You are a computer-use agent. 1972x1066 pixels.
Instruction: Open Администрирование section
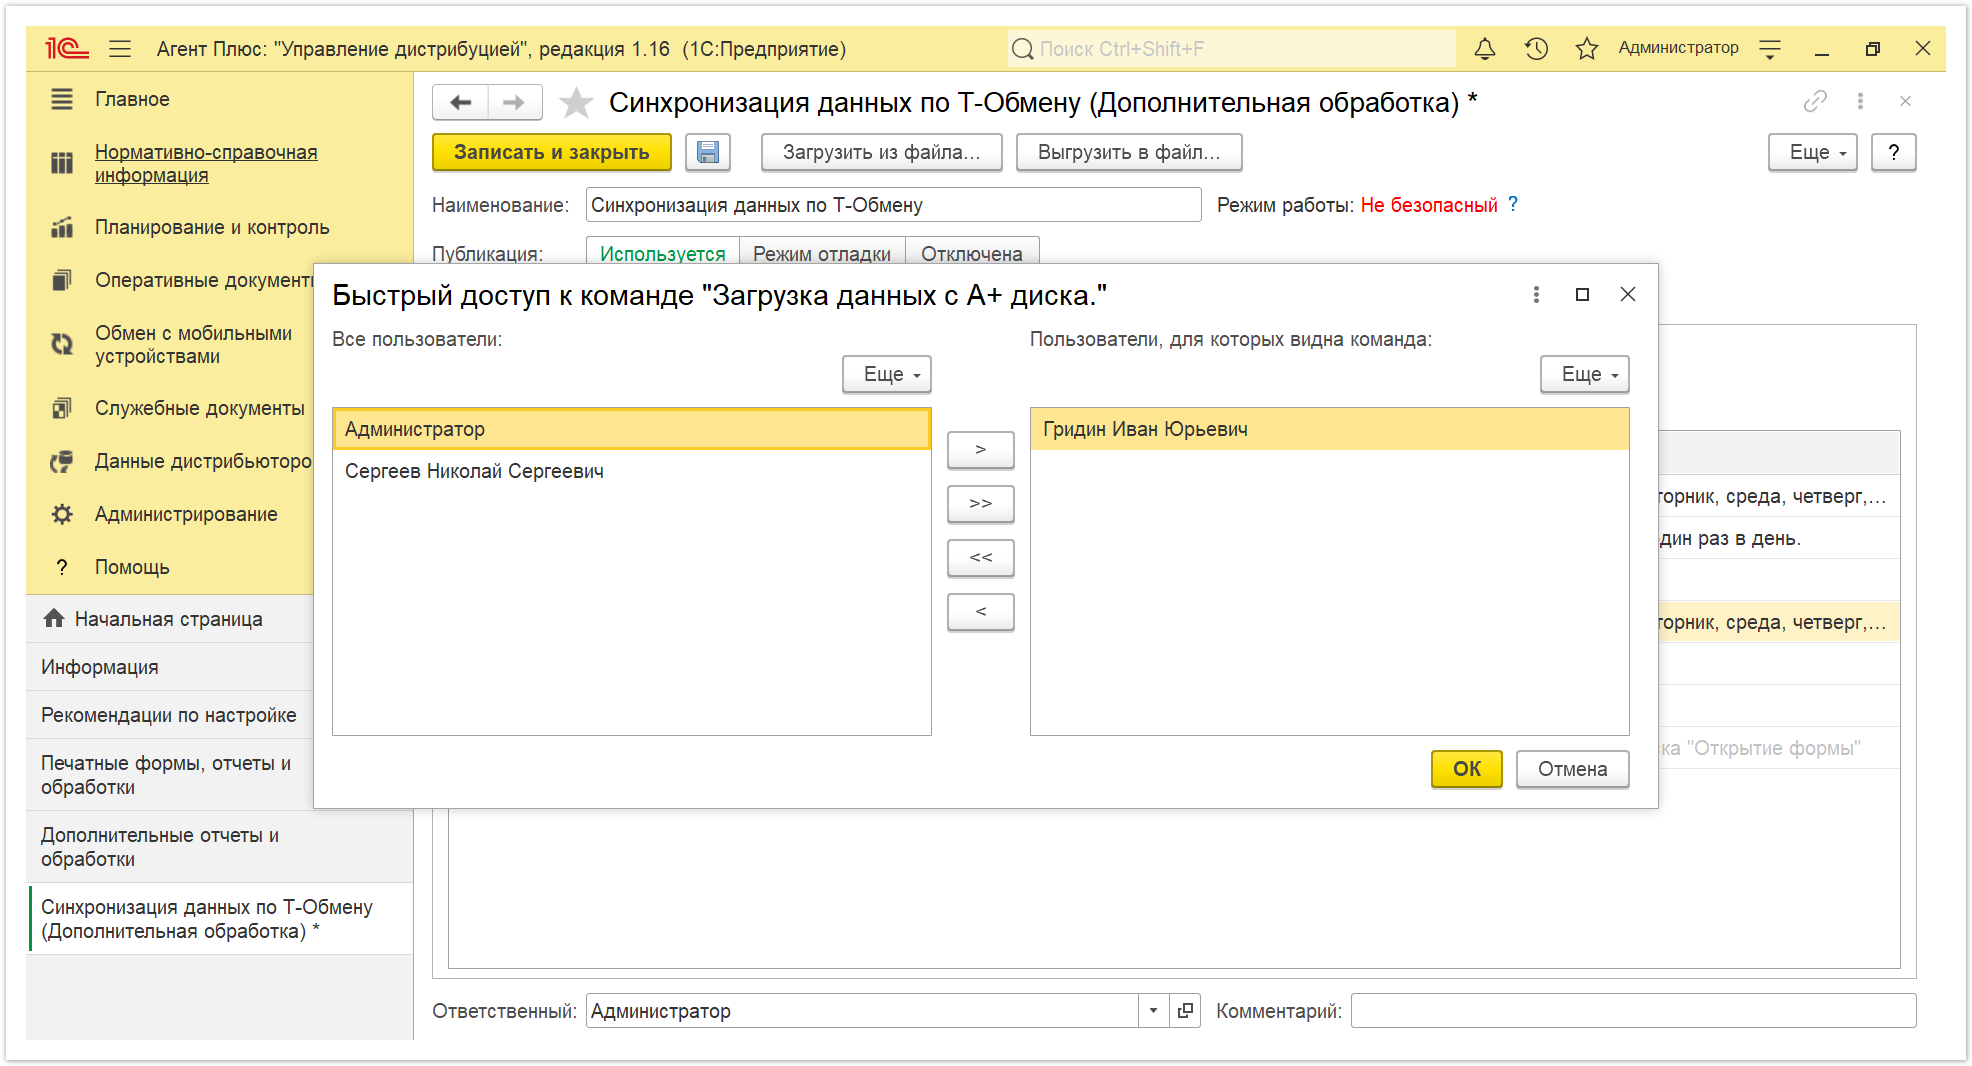click(186, 514)
